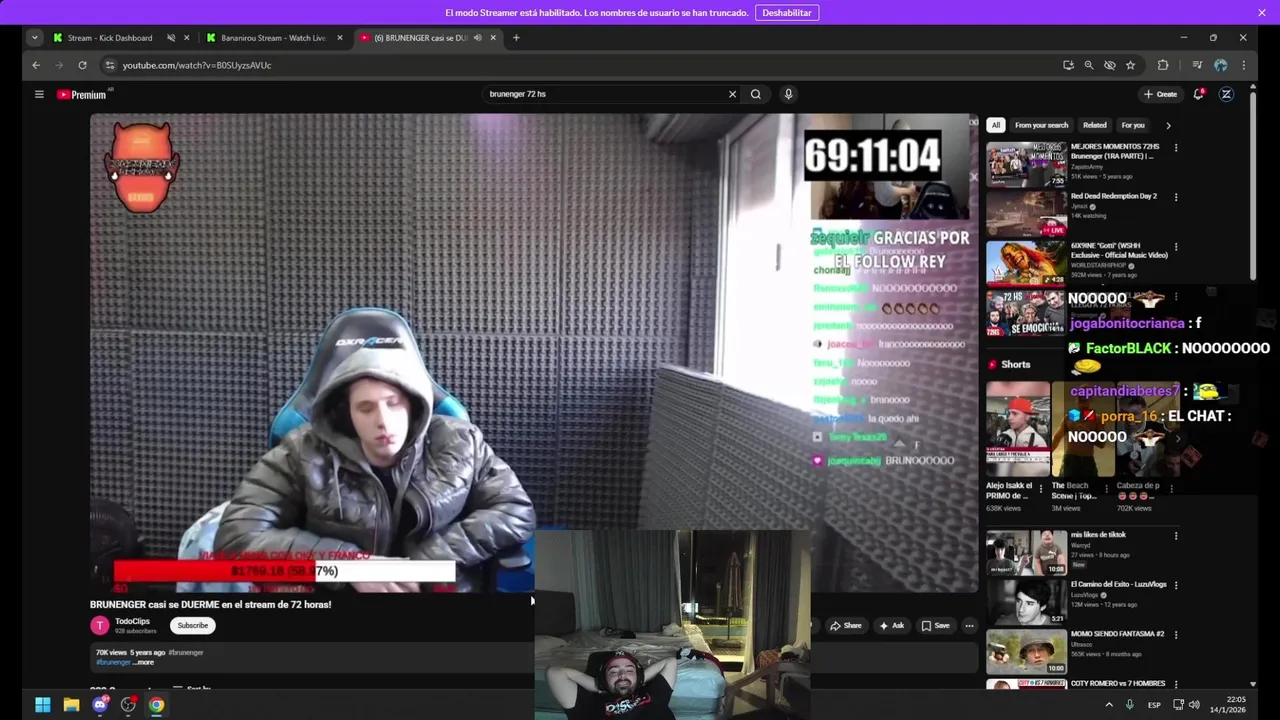Open MEJORES MOMENTOS 72HS Brunenger video
The image size is (1280, 720).
click(x=1026, y=164)
